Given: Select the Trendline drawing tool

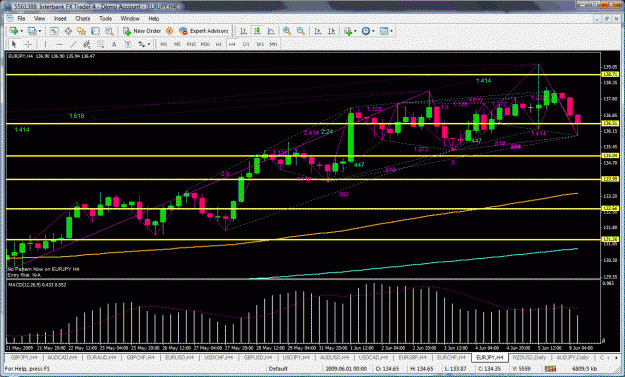Looking at the screenshot, I should coord(73,44).
